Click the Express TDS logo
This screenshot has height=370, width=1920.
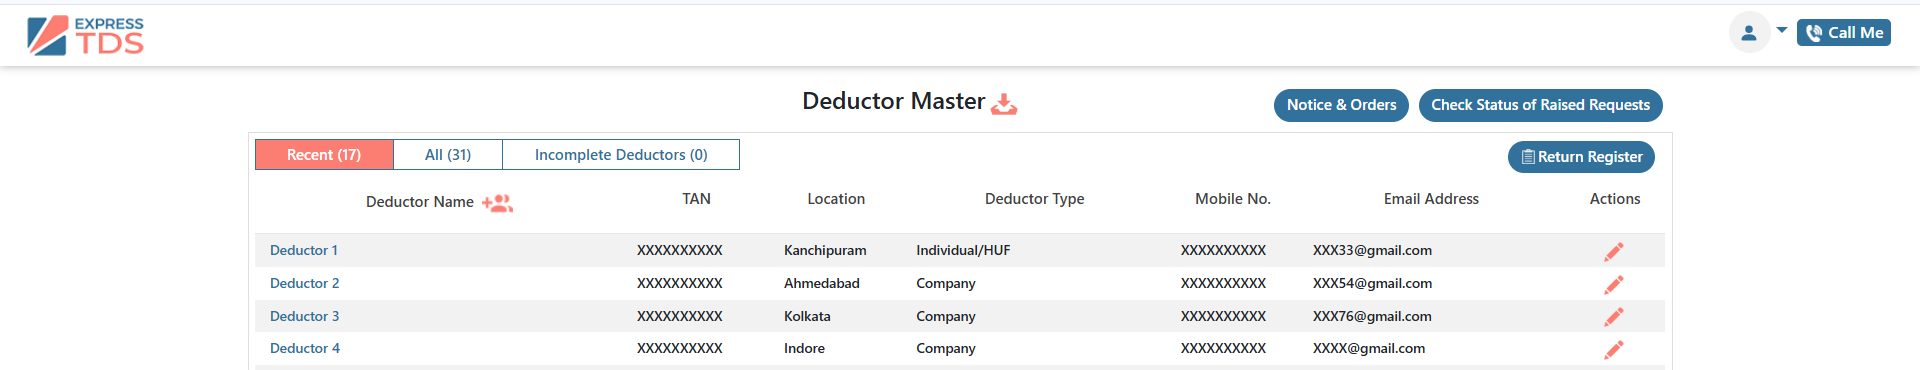click(x=86, y=35)
